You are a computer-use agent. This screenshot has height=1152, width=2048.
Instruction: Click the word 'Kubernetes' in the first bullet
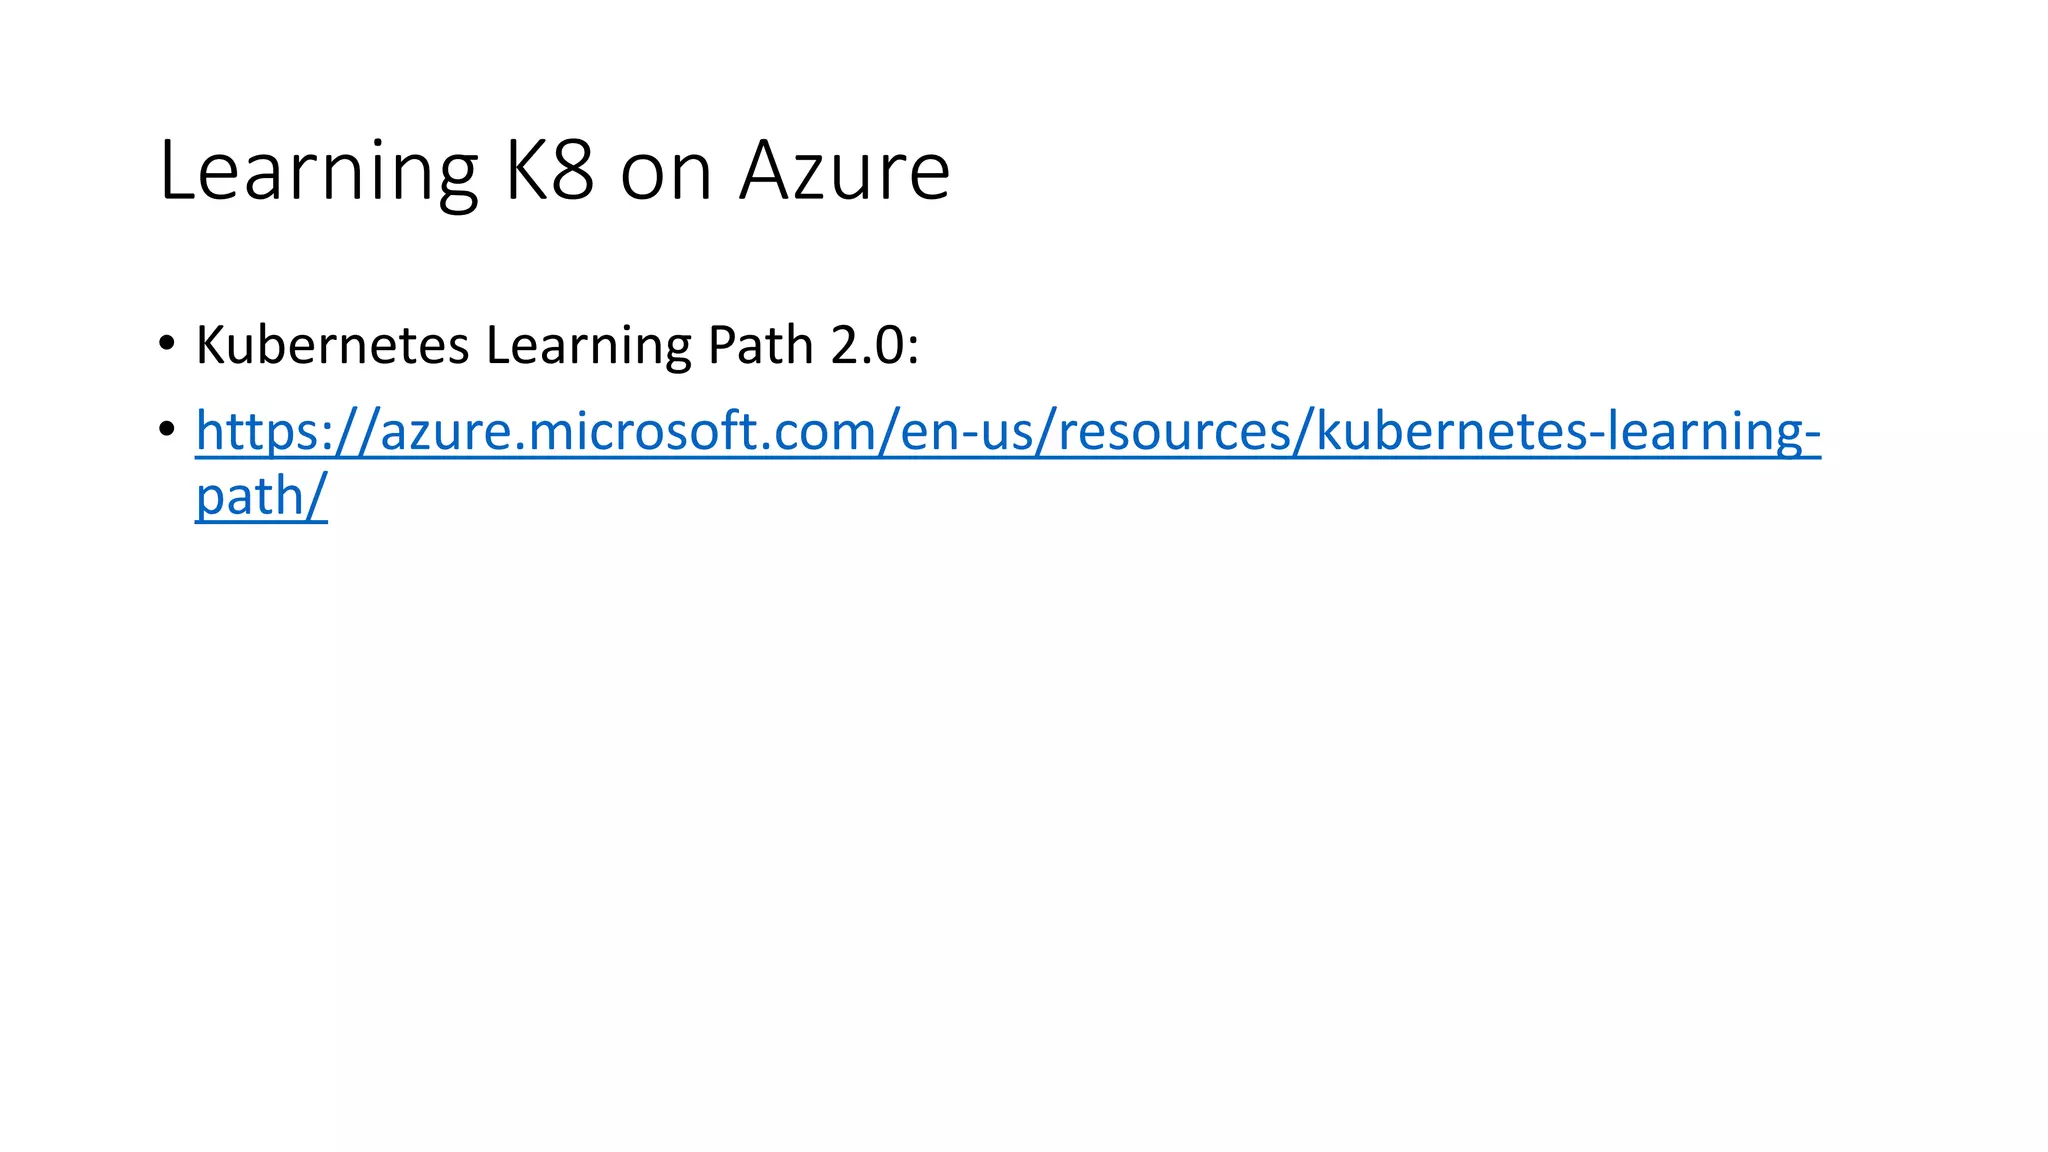coord(333,346)
